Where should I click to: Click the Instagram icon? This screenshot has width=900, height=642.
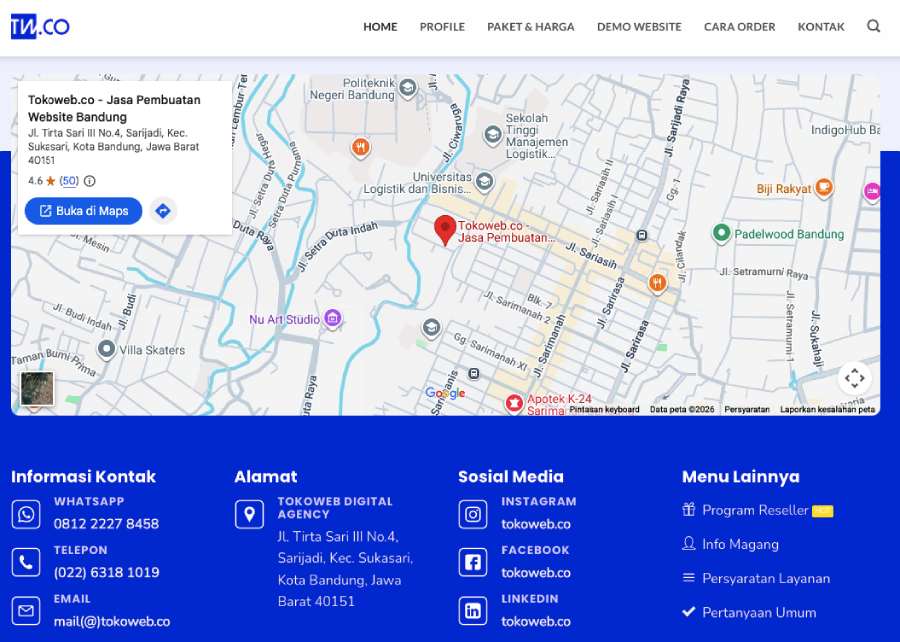pos(473,514)
